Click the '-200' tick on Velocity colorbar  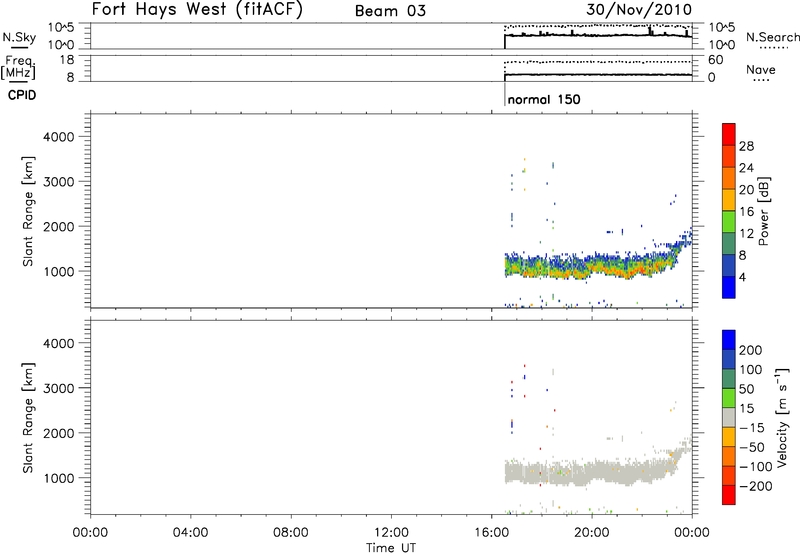click(756, 486)
